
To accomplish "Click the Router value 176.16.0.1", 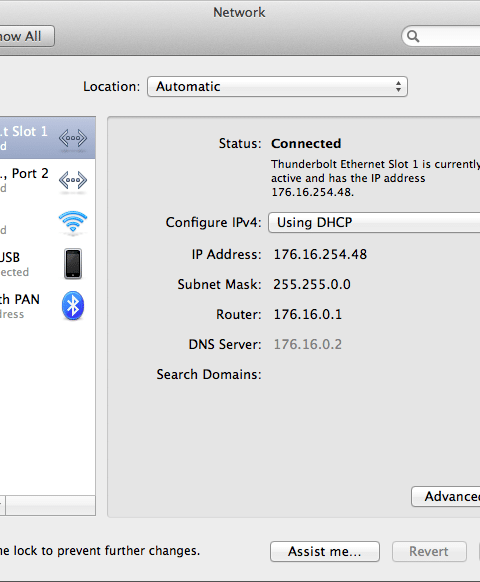I will click(x=308, y=314).
